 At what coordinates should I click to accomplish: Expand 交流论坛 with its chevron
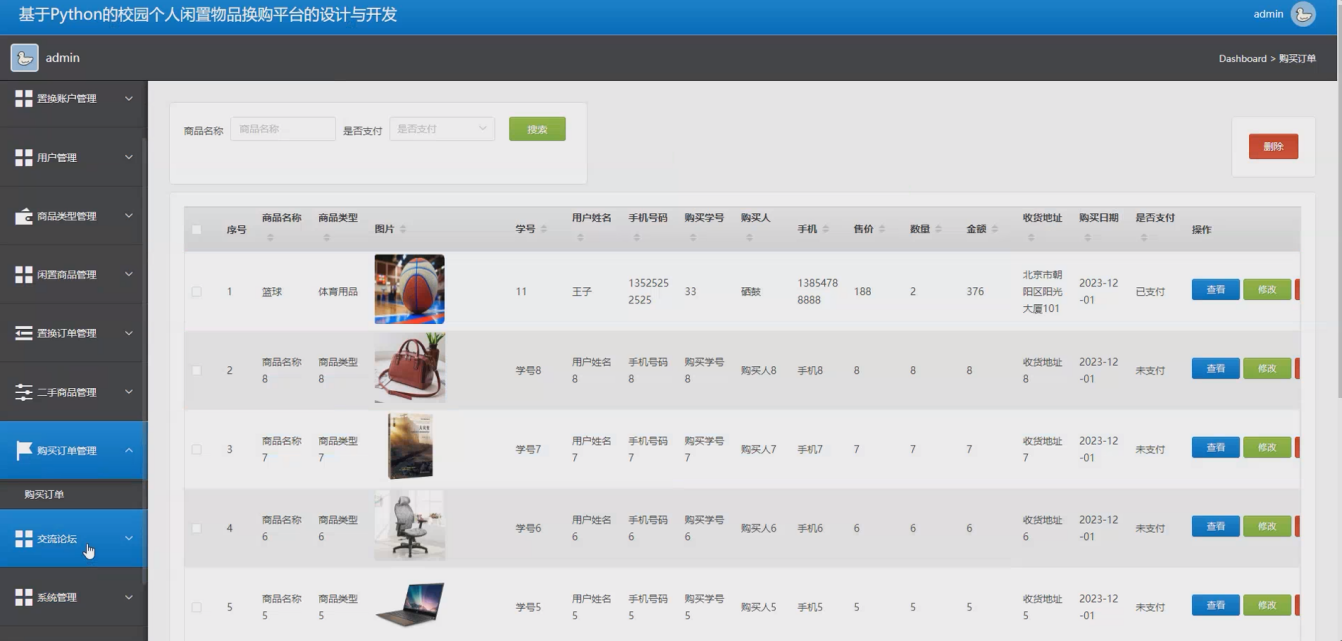tap(129, 538)
